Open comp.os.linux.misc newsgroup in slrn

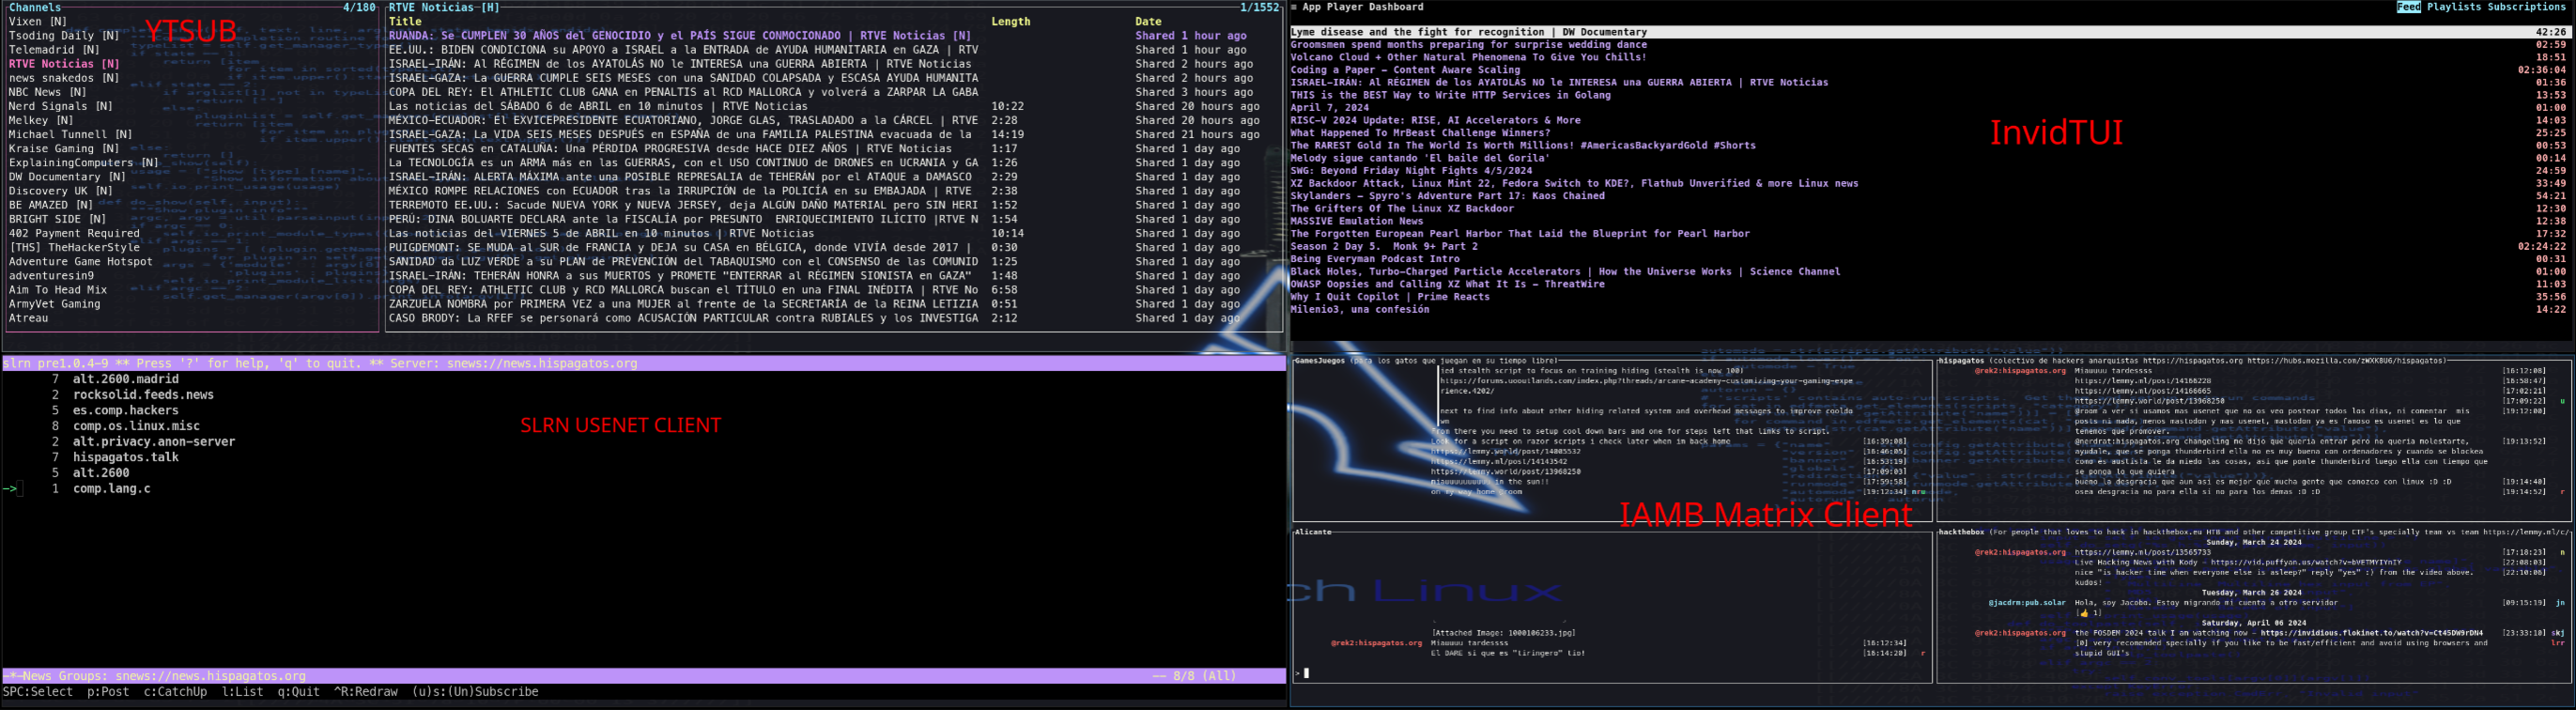(x=136, y=426)
